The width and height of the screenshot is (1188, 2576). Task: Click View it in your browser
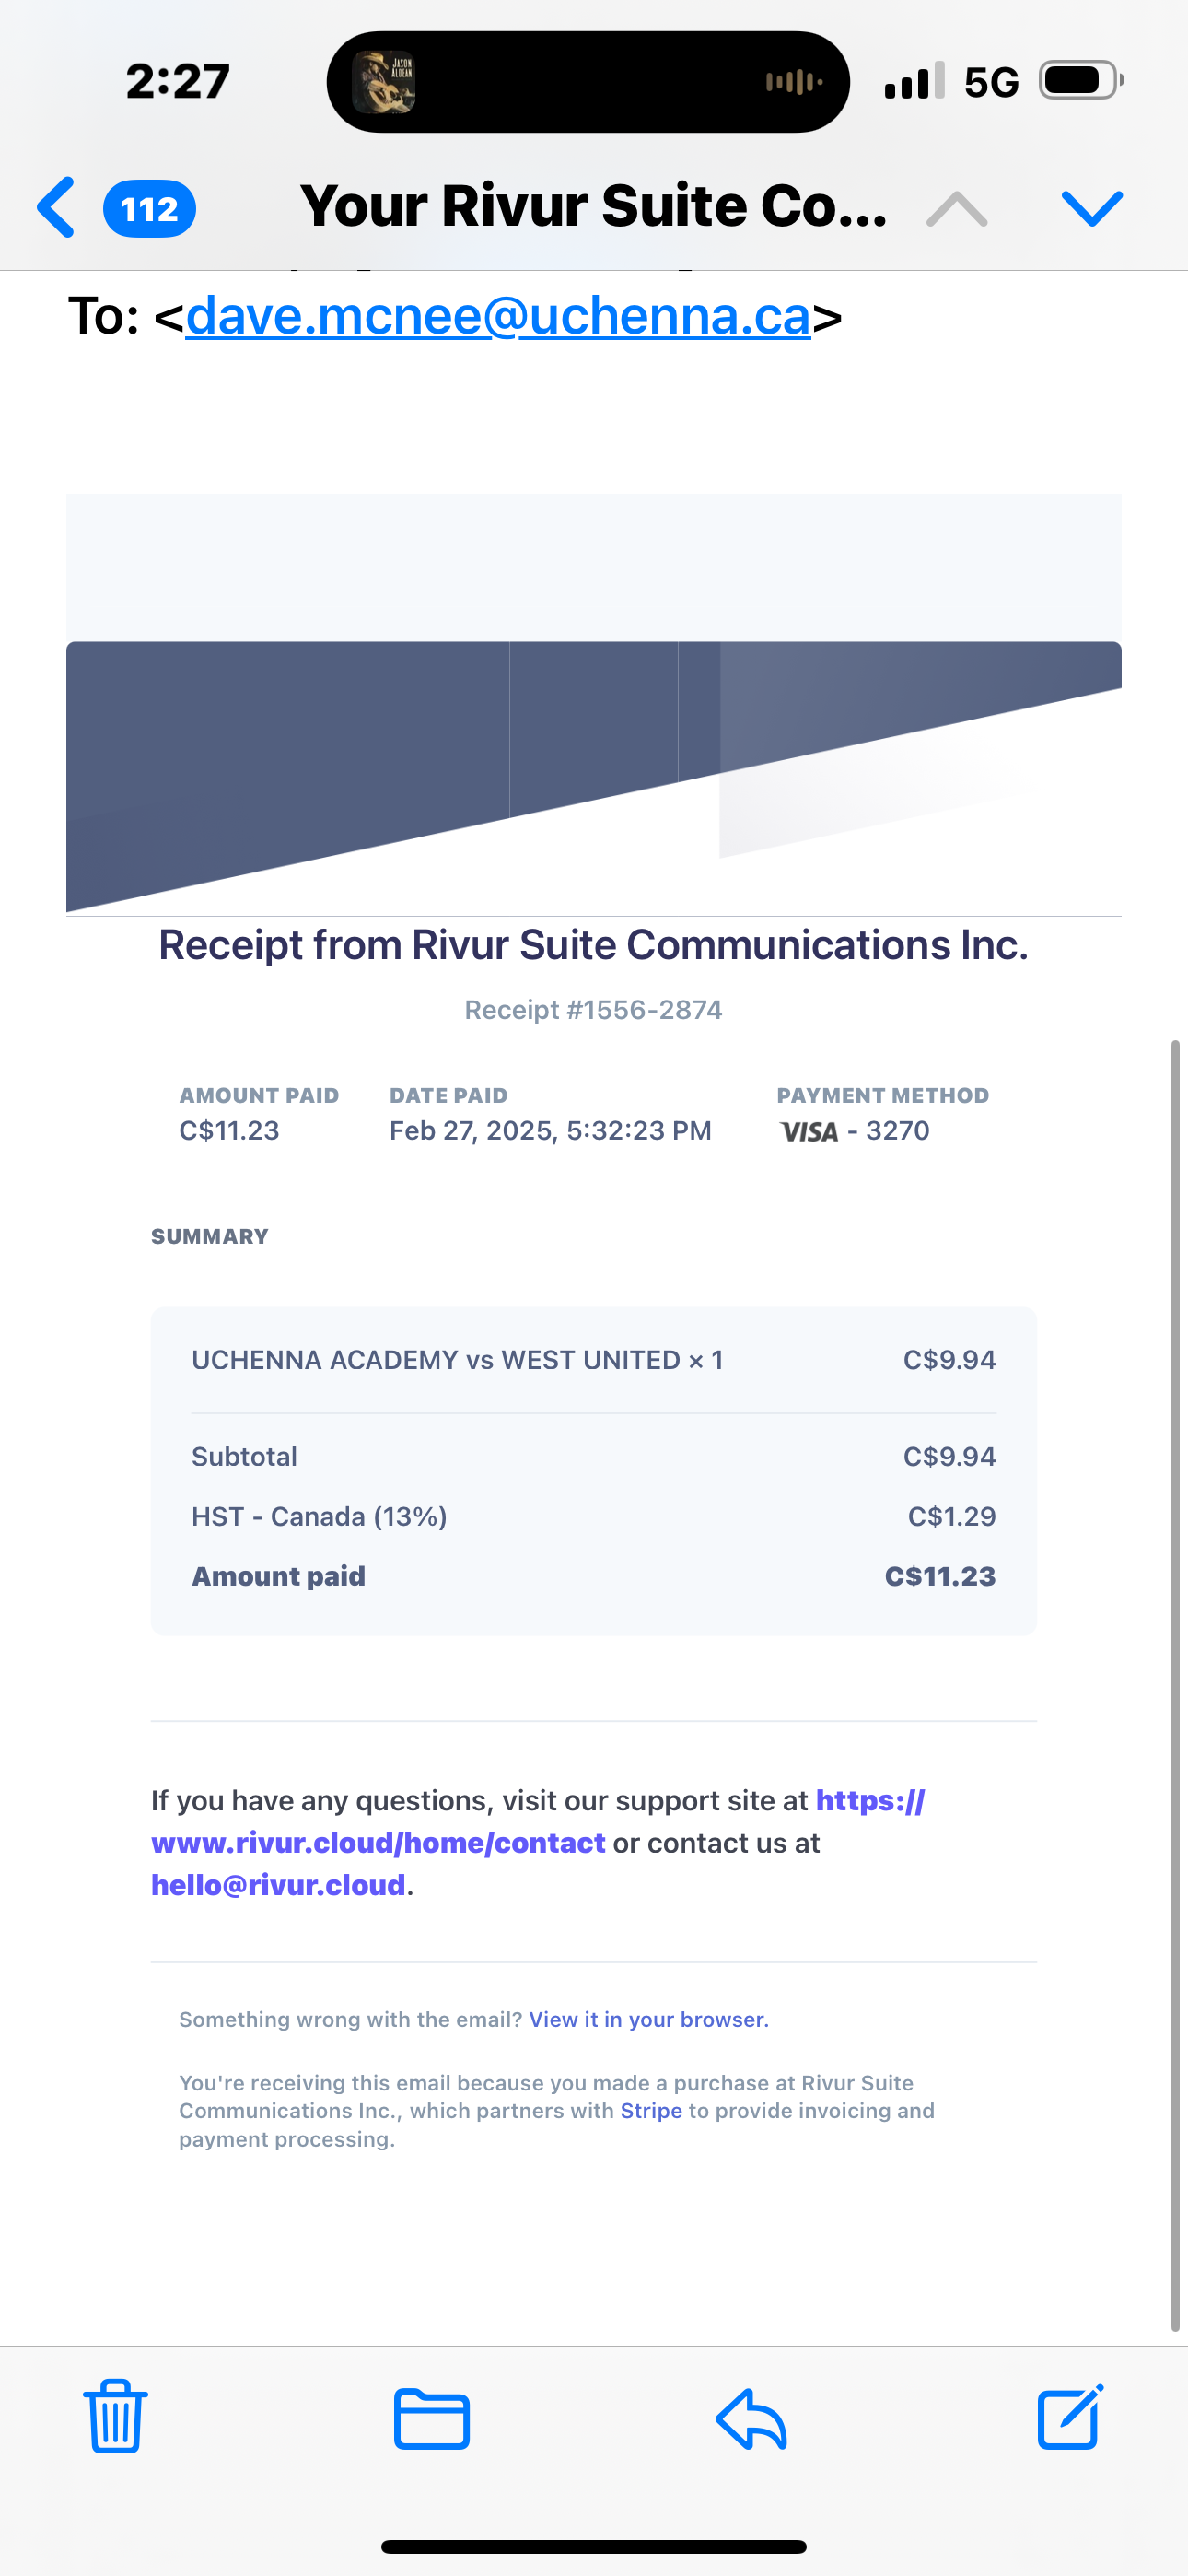coord(649,2019)
